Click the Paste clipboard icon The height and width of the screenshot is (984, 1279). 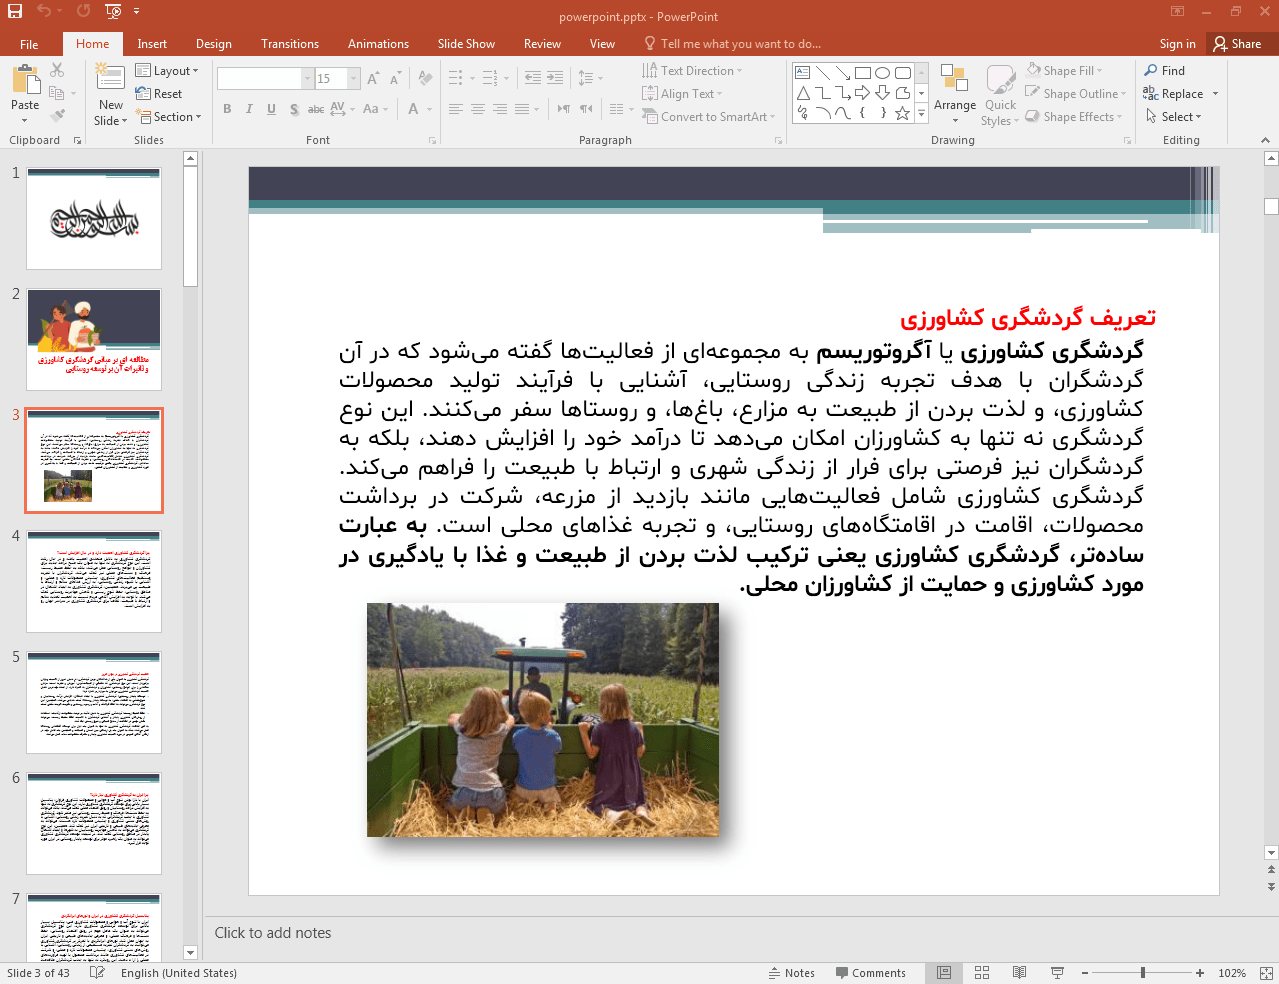[25, 80]
